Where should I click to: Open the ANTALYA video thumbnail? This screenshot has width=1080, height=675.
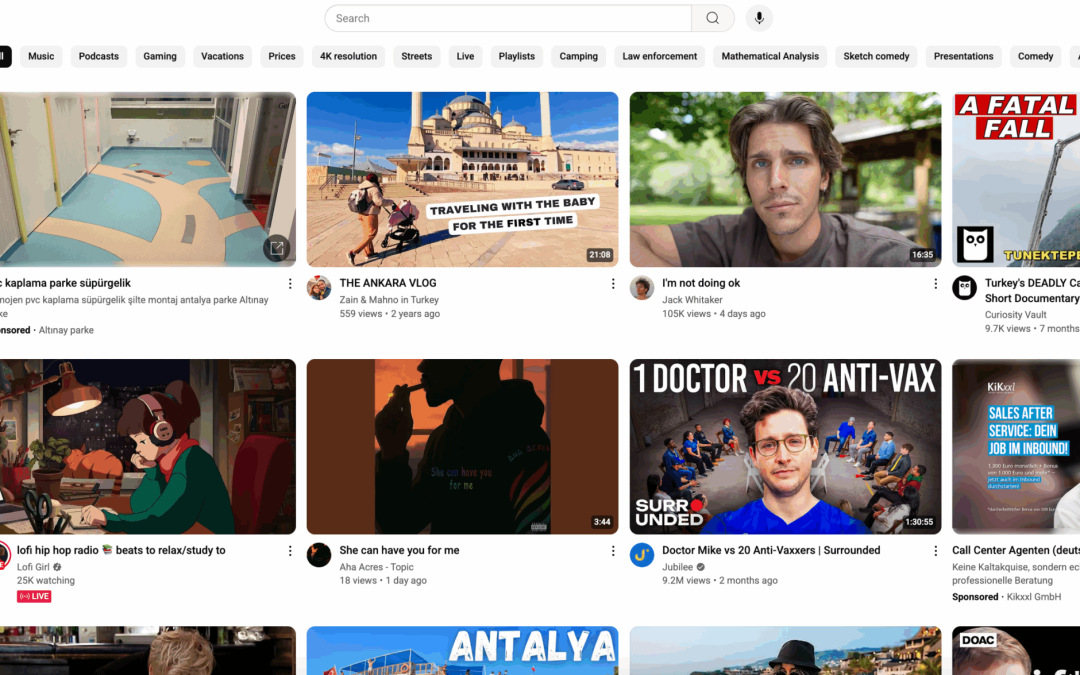[462, 650]
